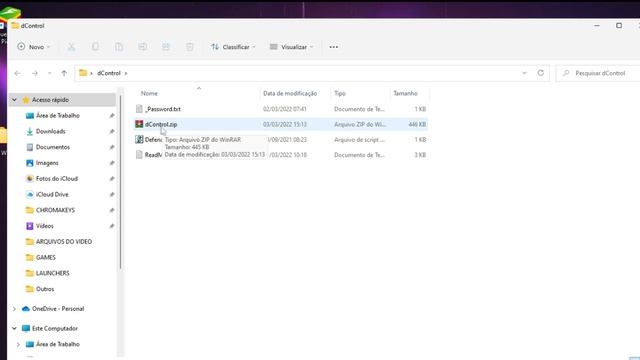640x360 pixels.
Task: Open Acesso rápido in the sidebar
Action: point(50,100)
